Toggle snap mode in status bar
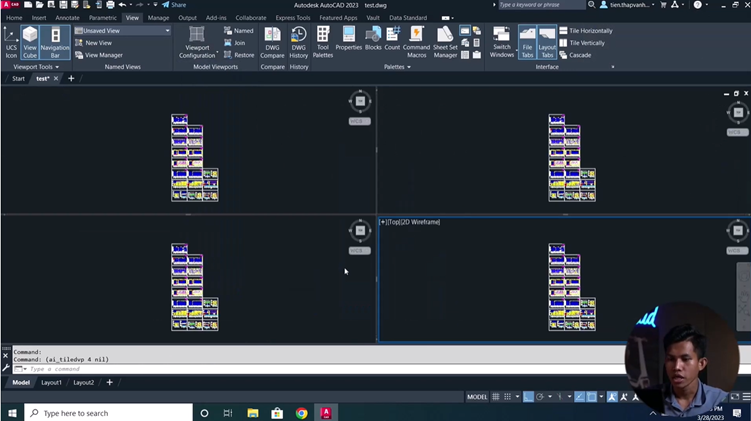751x421 pixels. pos(508,397)
